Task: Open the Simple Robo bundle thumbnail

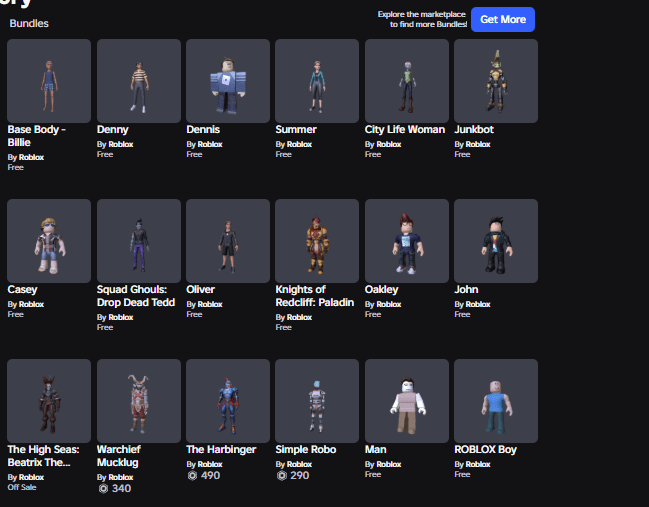Action: click(317, 401)
